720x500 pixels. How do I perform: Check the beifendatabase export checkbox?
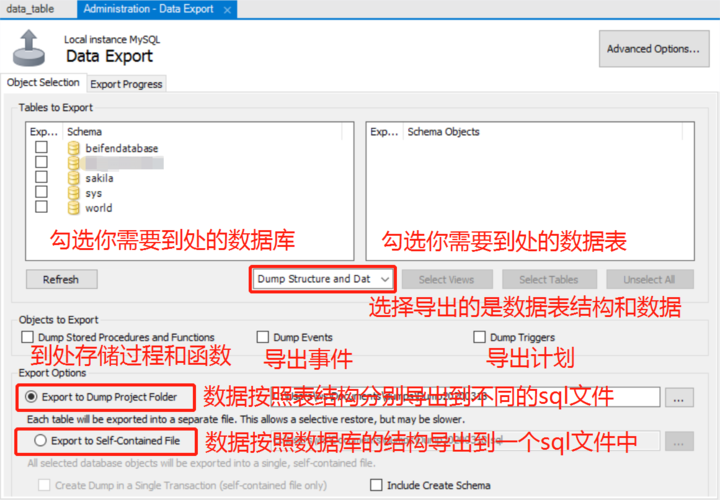click(x=41, y=147)
